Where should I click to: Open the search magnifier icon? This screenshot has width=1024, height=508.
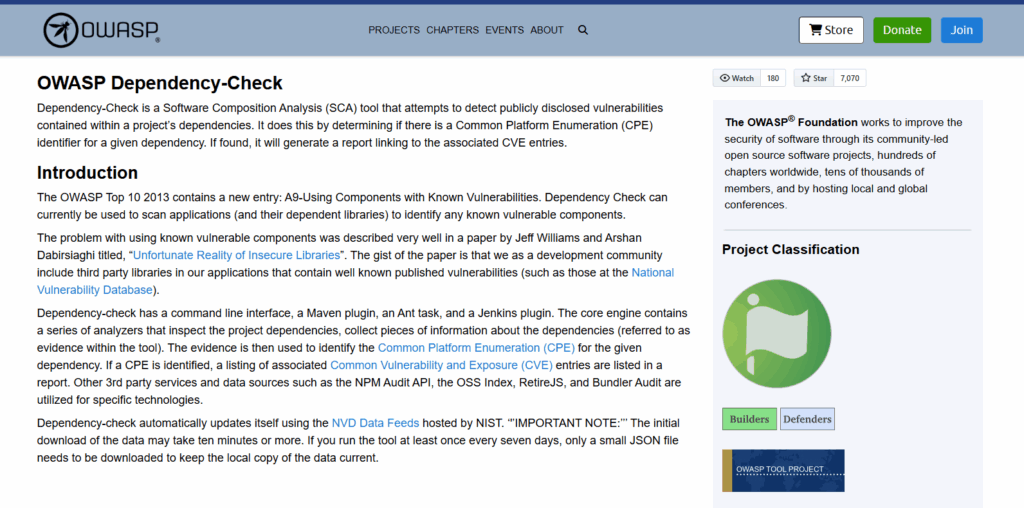[x=583, y=30]
